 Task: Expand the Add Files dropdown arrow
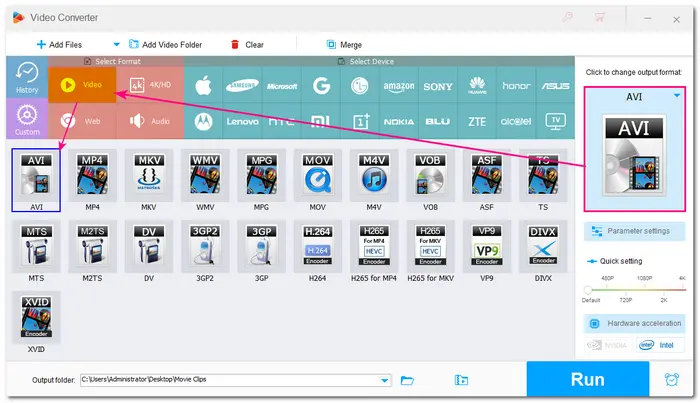[116, 45]
